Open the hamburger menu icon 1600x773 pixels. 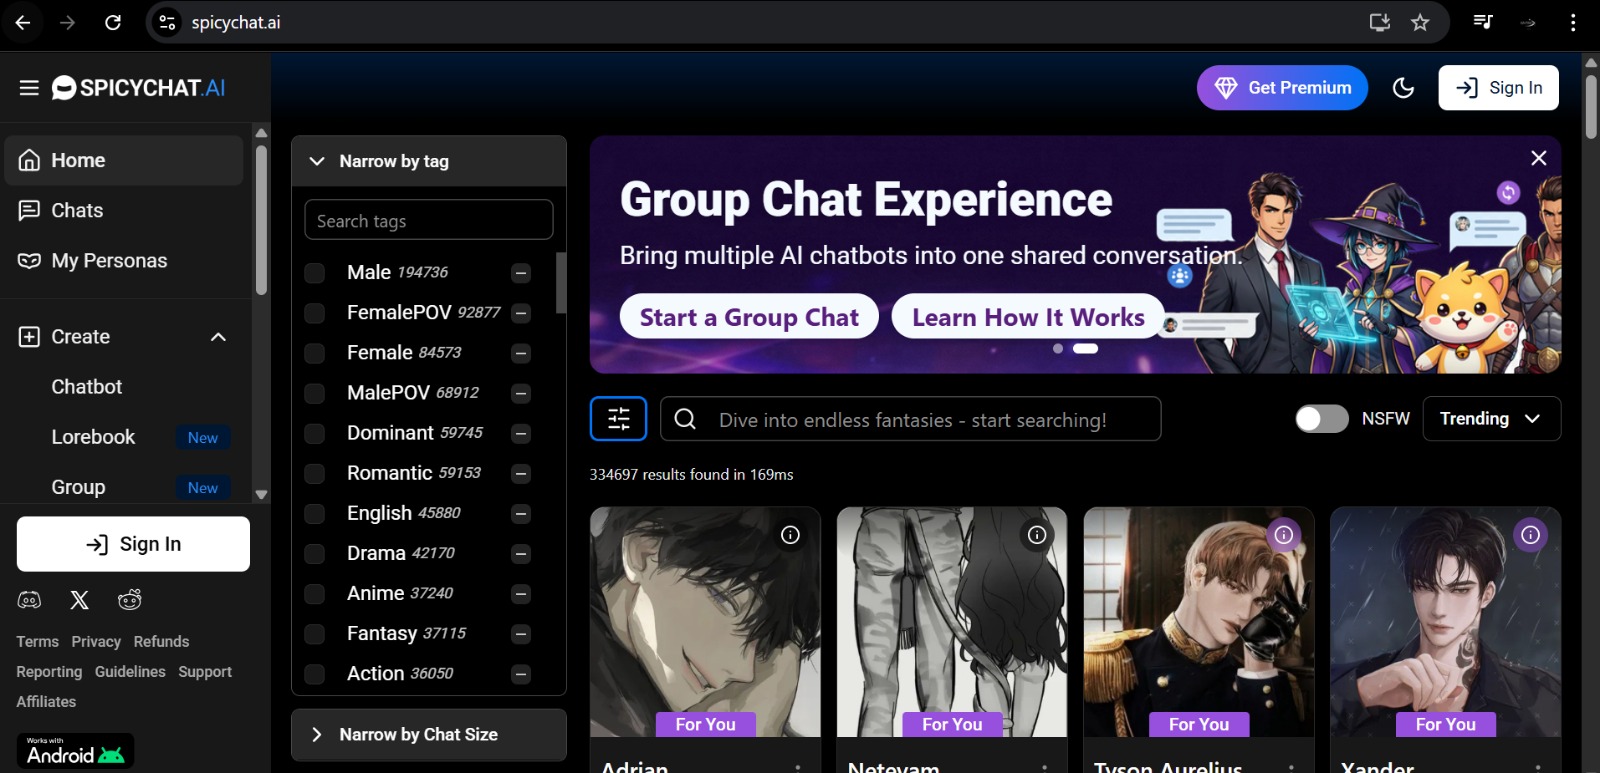click(x=29, y=88)
